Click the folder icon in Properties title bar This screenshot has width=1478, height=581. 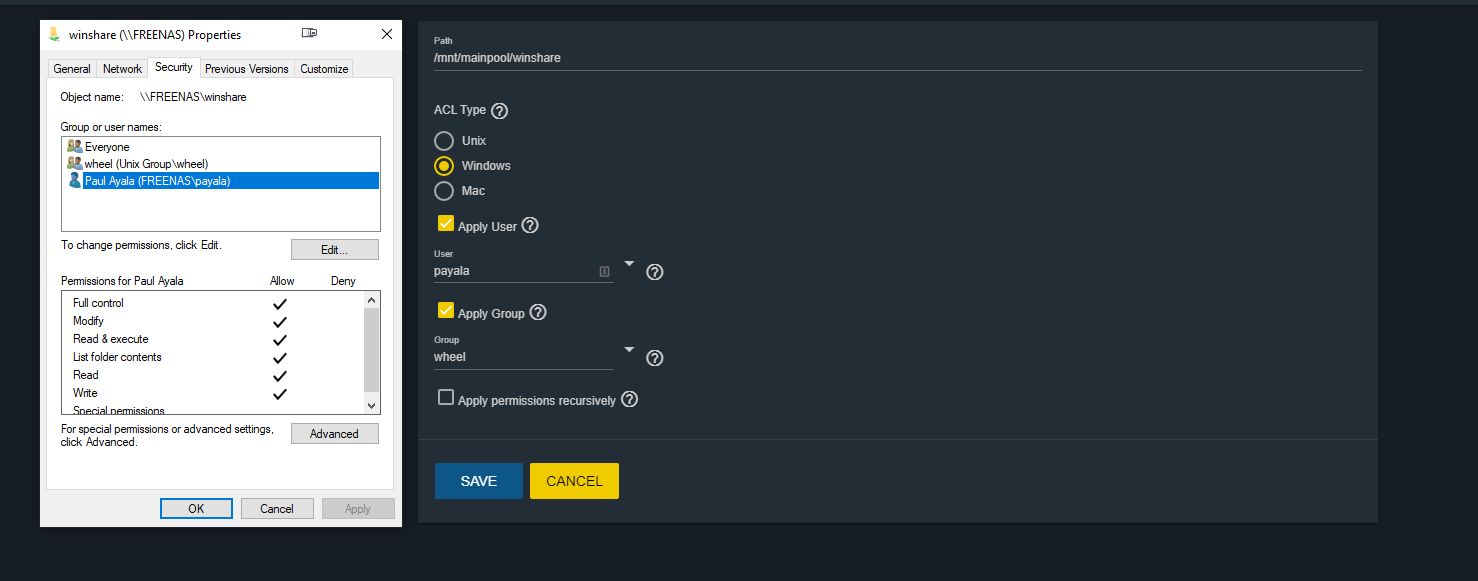pyautogui.click(x=54, y=34)
